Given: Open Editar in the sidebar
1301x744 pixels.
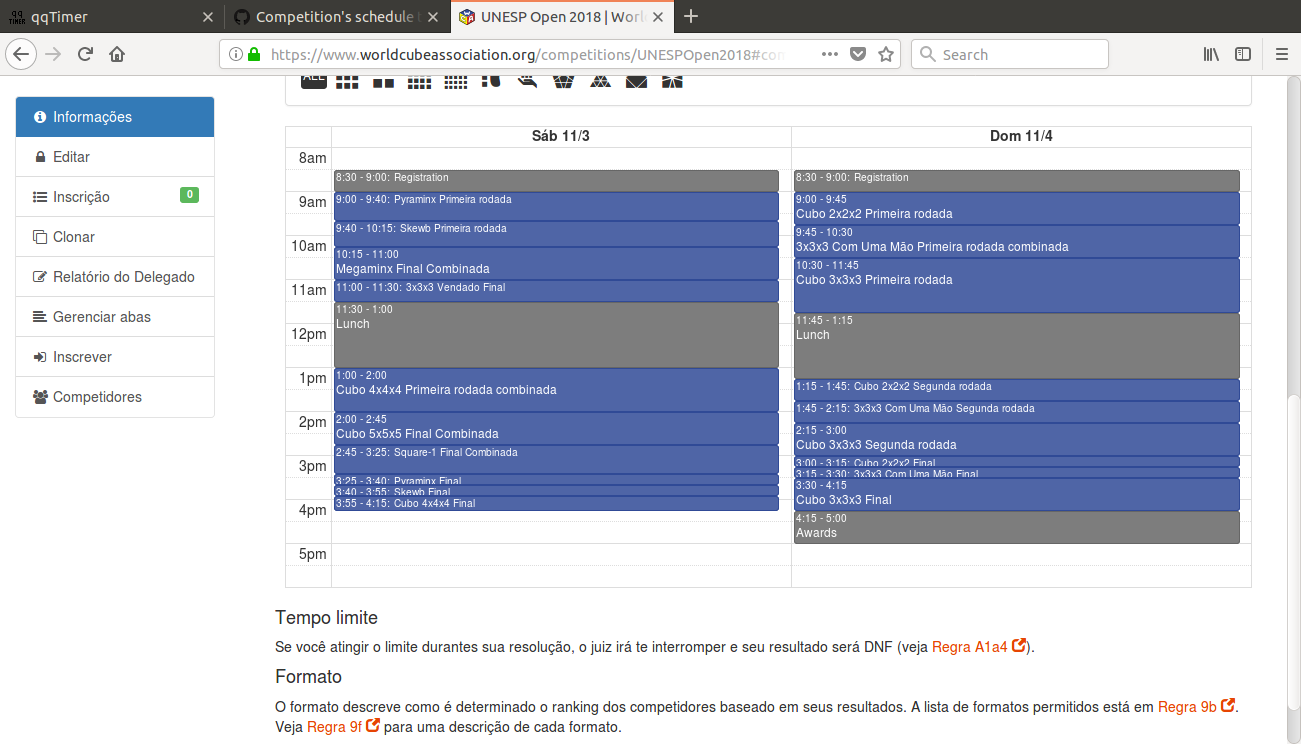Looking at the screenshot, I should pos(115,157).
